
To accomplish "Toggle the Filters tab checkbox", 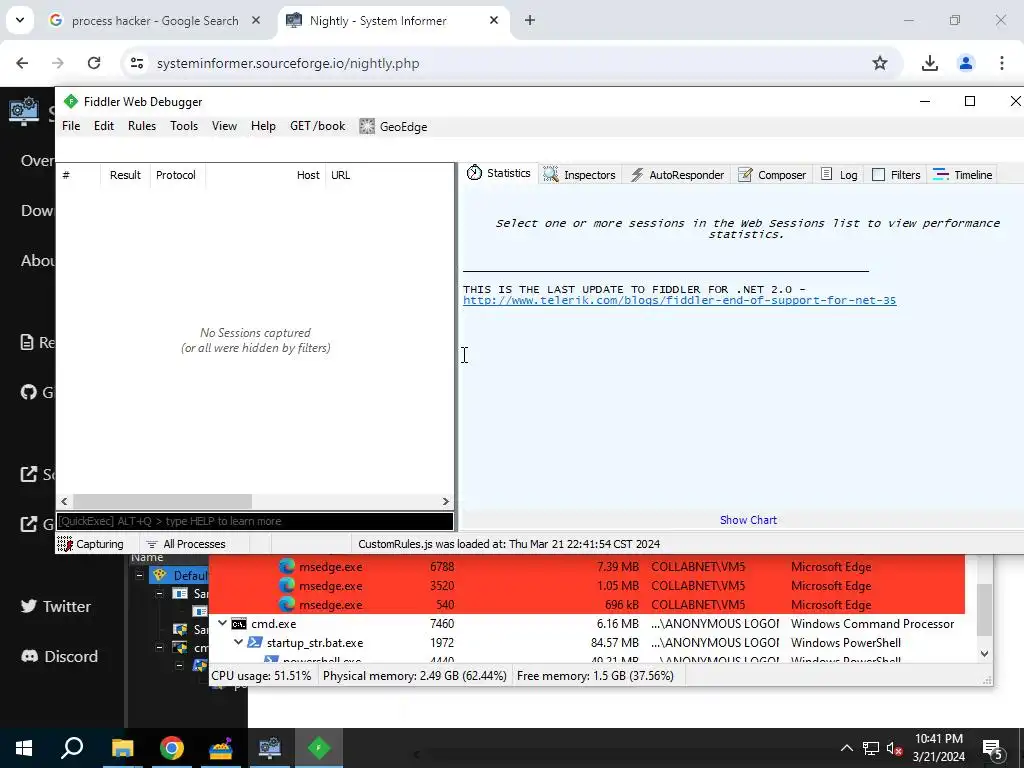I will tap(878, 174).
